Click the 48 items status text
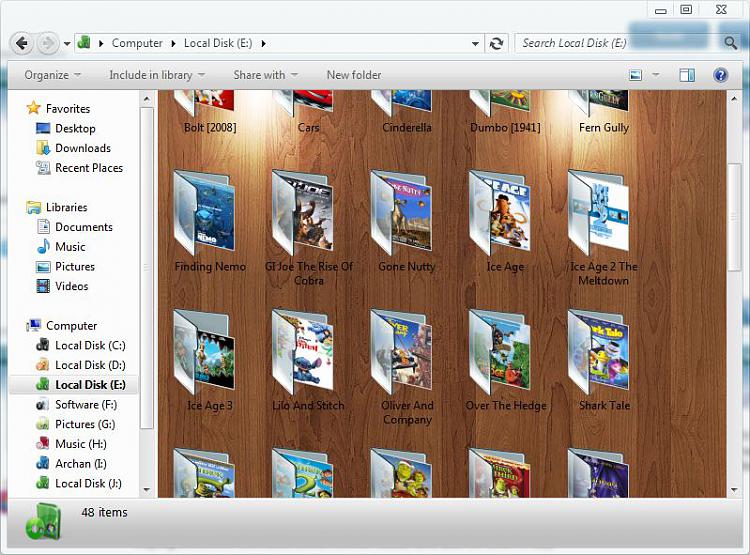The height and width of the screenshot is (555, 750). coord(104,512)
